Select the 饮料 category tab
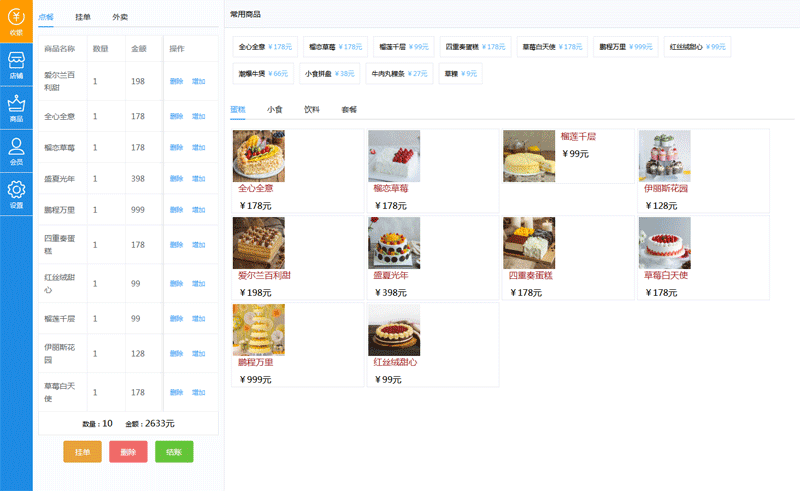Screen dimensions: 800x491 coord(312,108)
